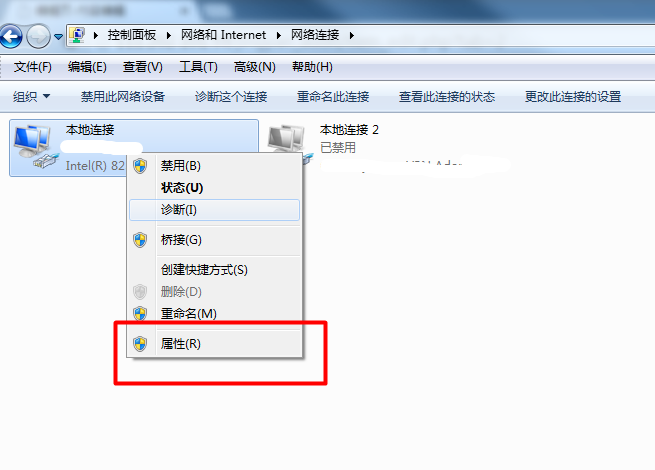This screenshot has height=470, width=655.
Task: Expand the arrow after 控制面板 breadcrumb
Action: coord(168,36)
